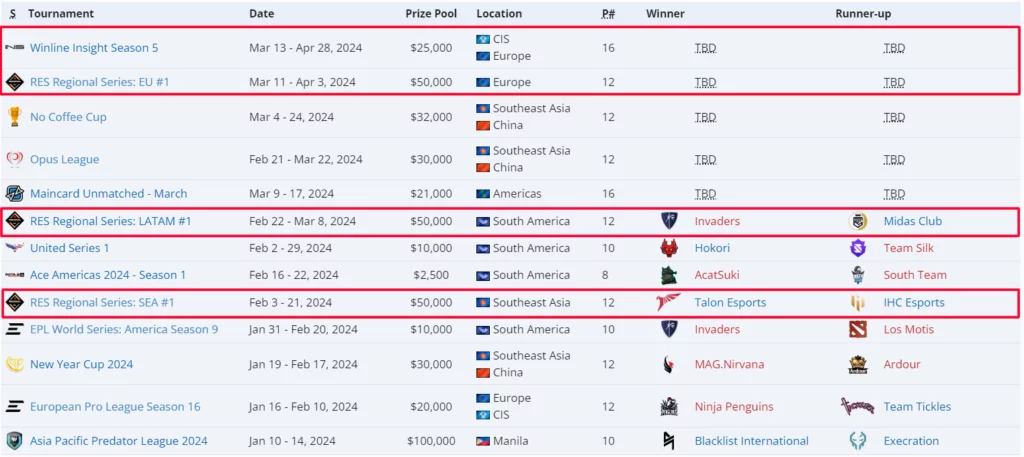The width and height of the screenshot is (1024, 457).
Task: Sort by the Tournament column header
Action: point(61,14)
